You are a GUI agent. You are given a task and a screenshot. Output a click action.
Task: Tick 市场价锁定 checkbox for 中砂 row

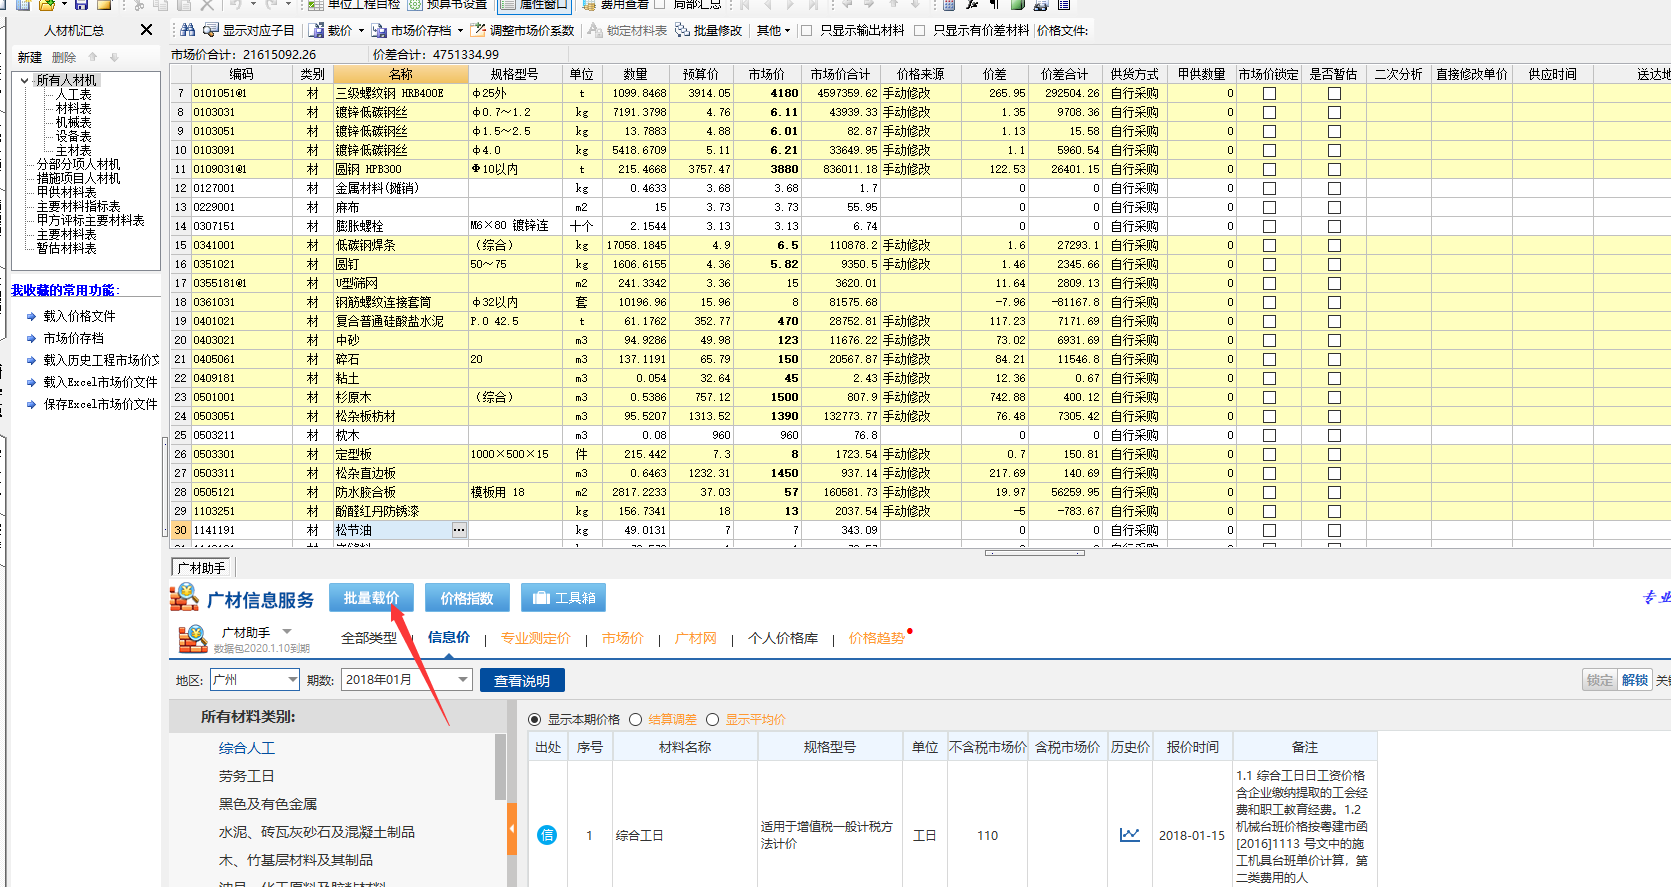[1269, 340]
